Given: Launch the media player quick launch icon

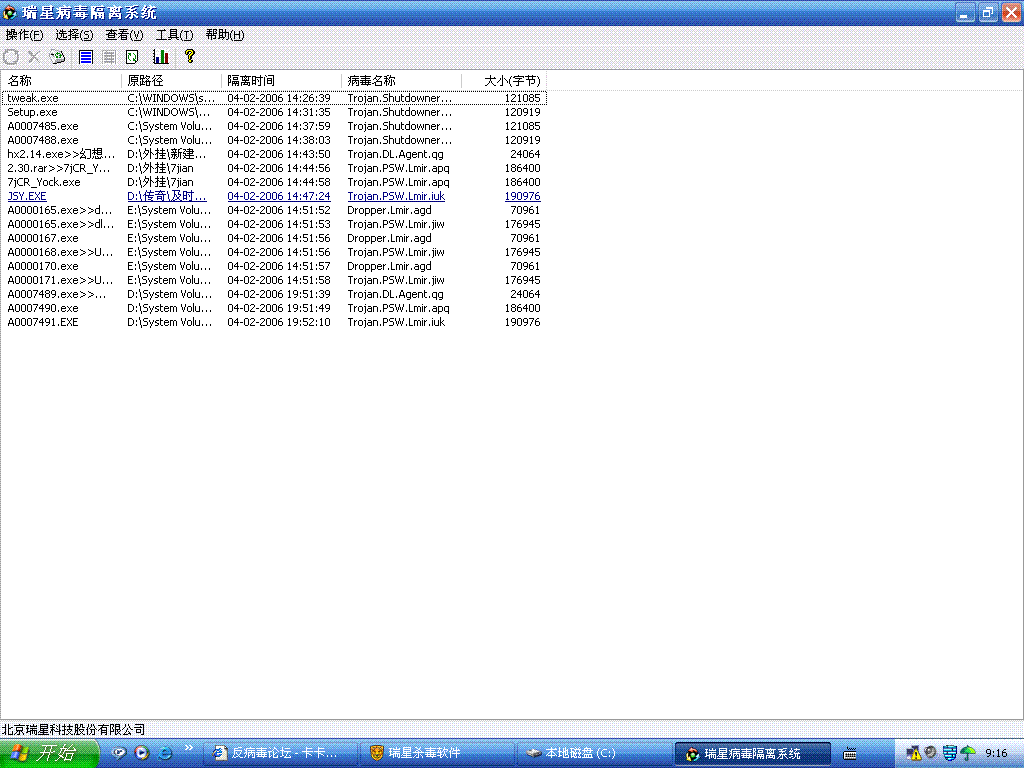Looking at the screenshot, I should pyautogui.click(x=142, y=753).
